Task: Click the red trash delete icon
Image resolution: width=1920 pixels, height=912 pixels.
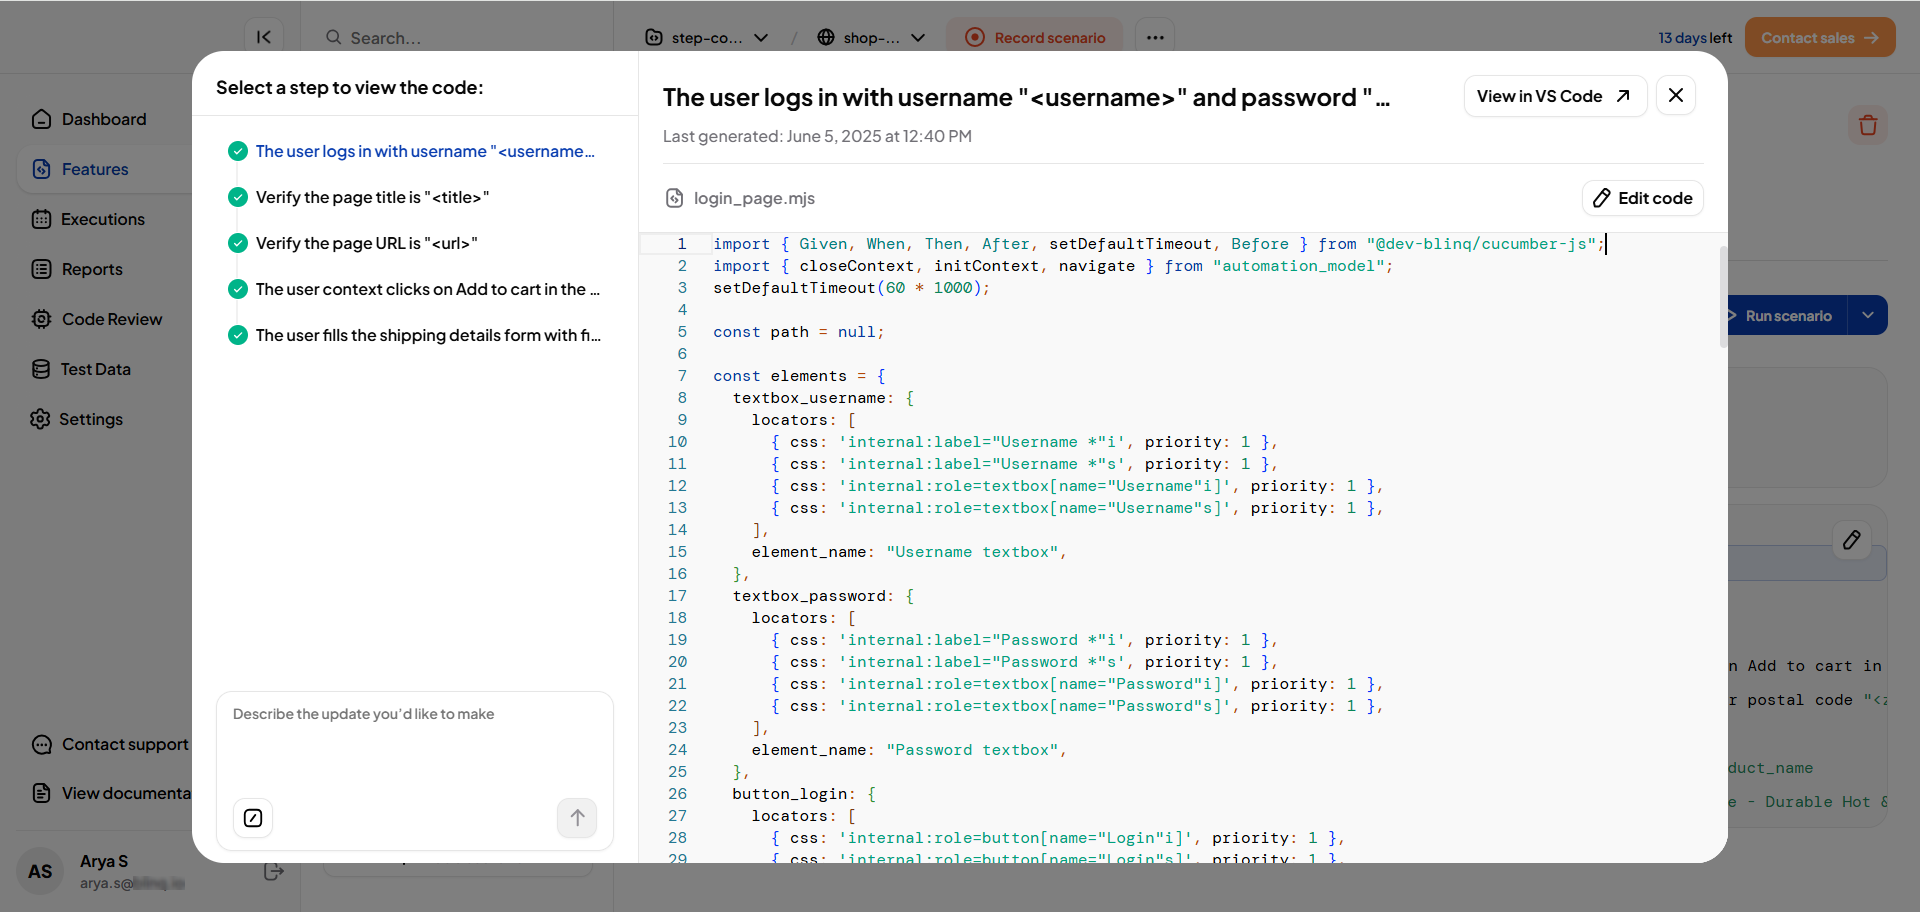Action: point(1868,125)
